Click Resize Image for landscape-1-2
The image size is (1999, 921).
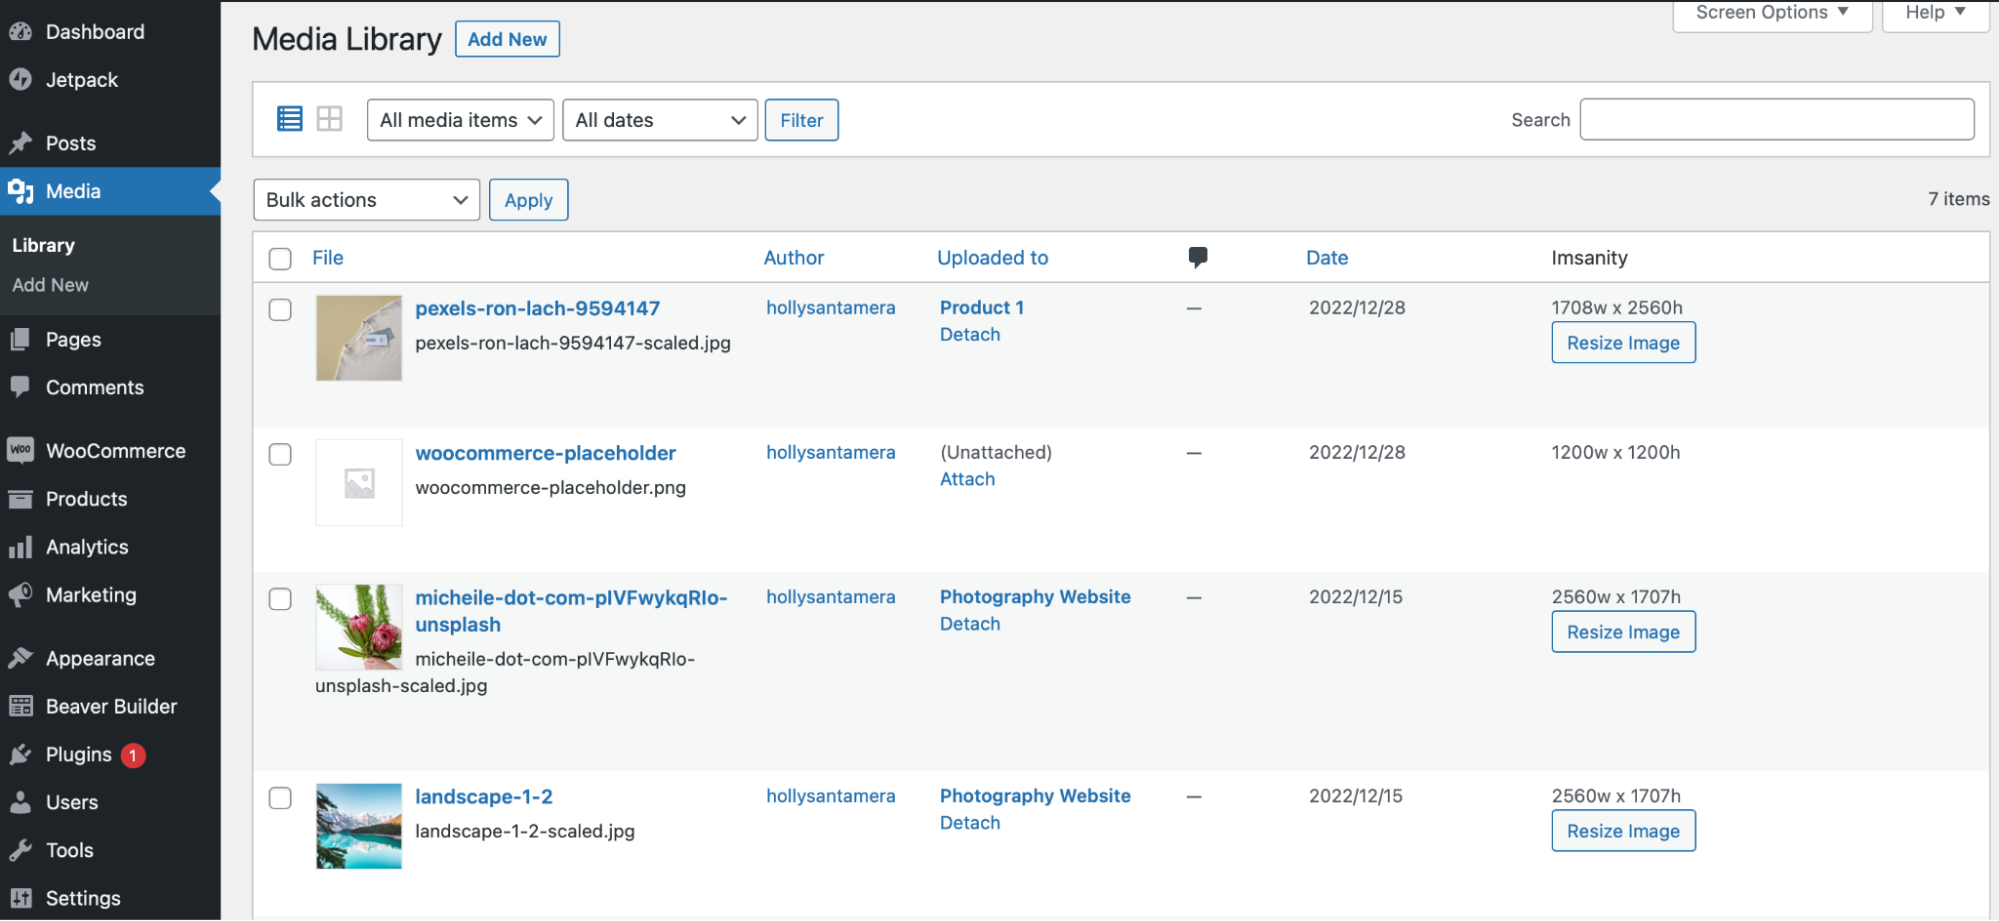pos(1622,831)
